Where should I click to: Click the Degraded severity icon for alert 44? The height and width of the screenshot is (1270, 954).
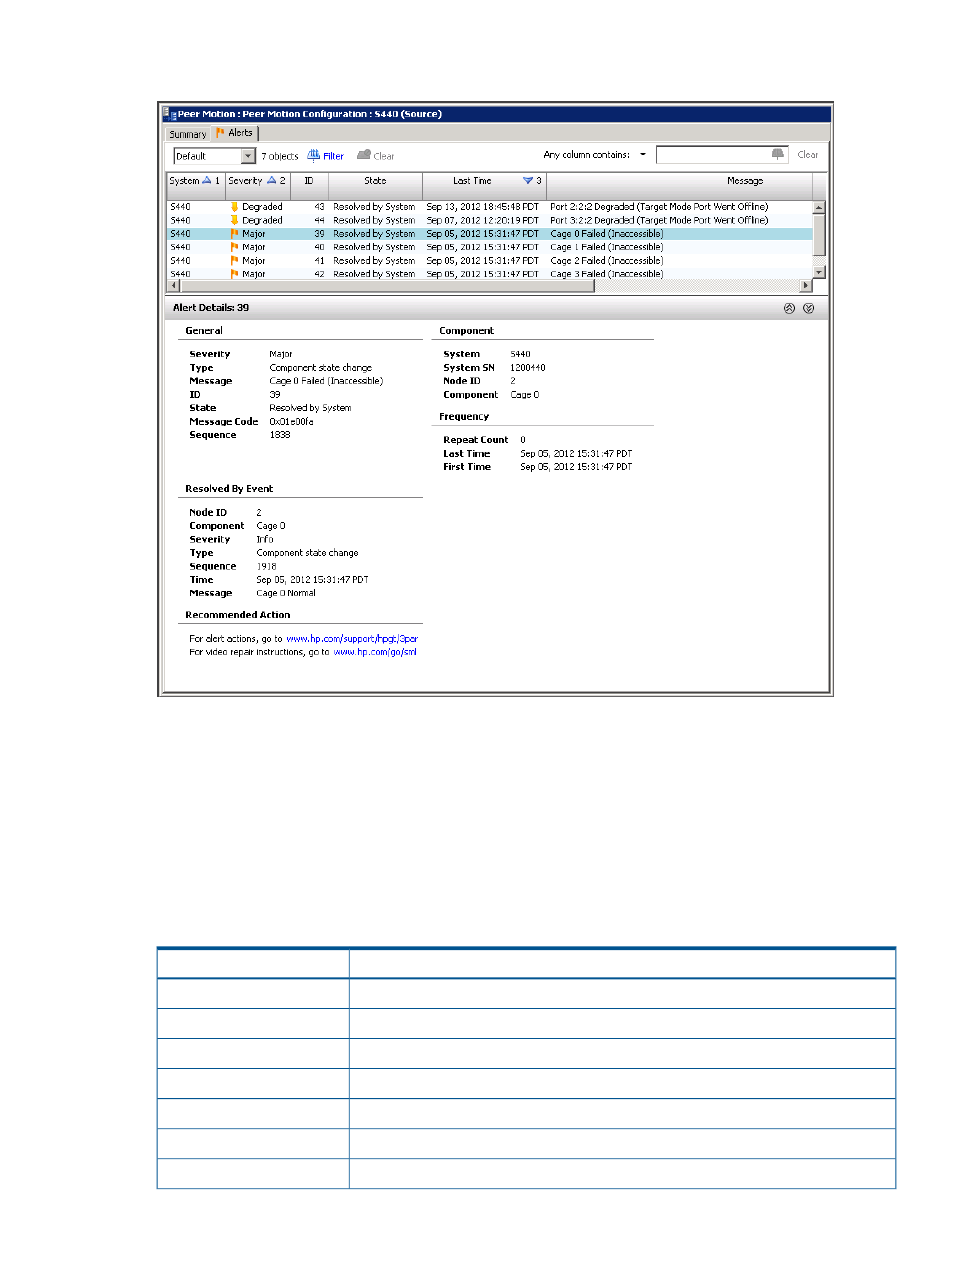[x=234, y=220]
